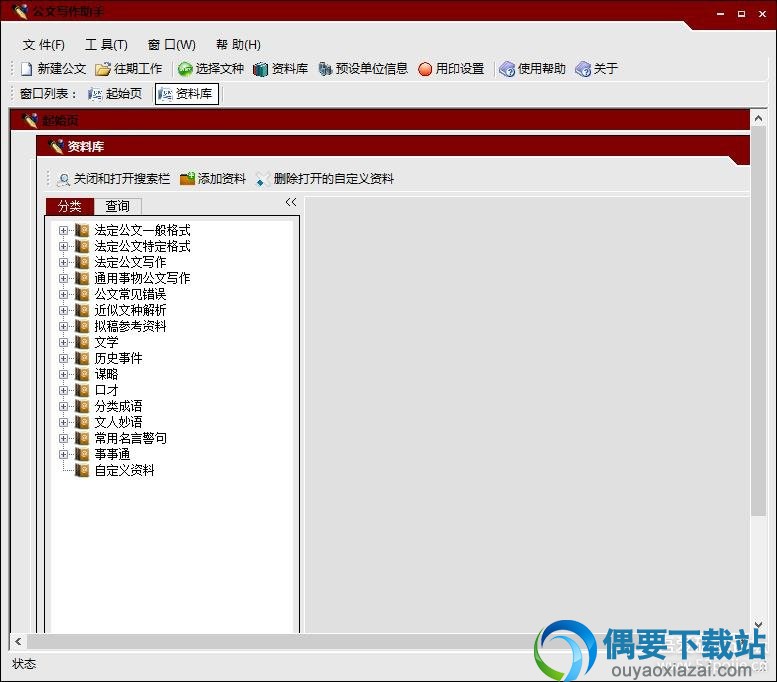Viewport: 777px width, 682px height.
Task: Expand the 事事通 tree node
Action: 63,454
